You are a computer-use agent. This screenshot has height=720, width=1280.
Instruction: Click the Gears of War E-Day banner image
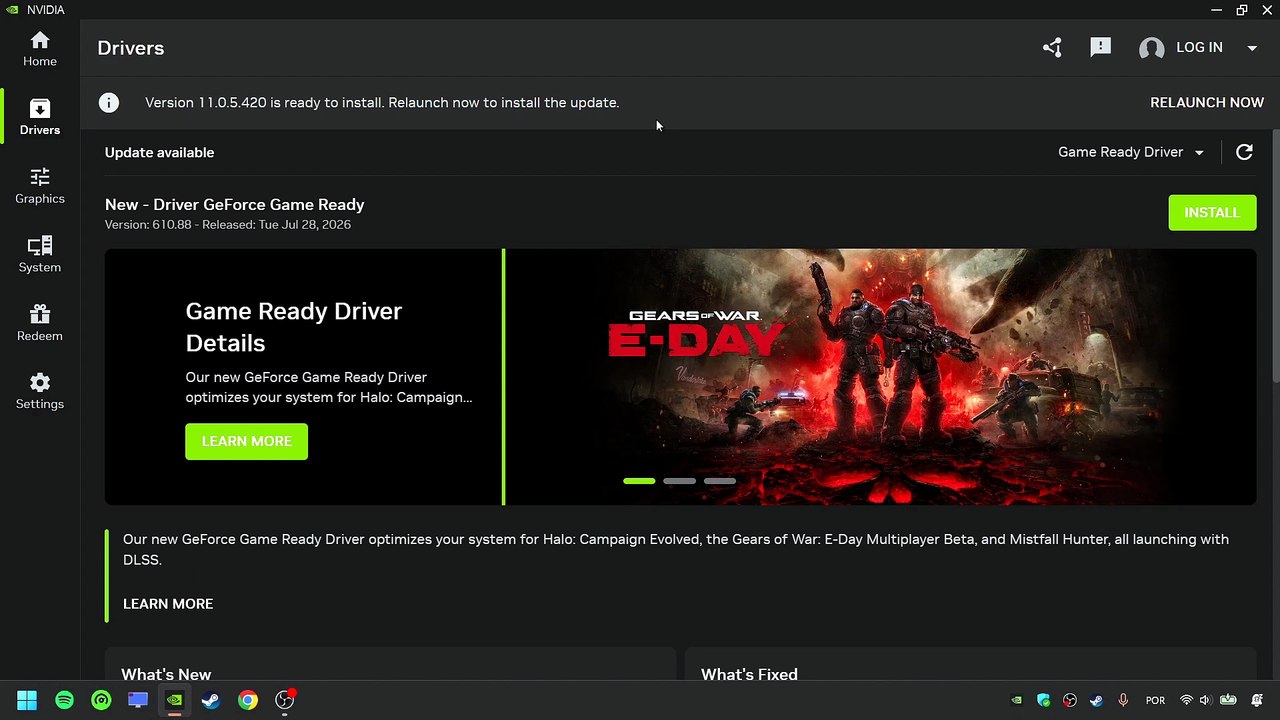[881, 377]
